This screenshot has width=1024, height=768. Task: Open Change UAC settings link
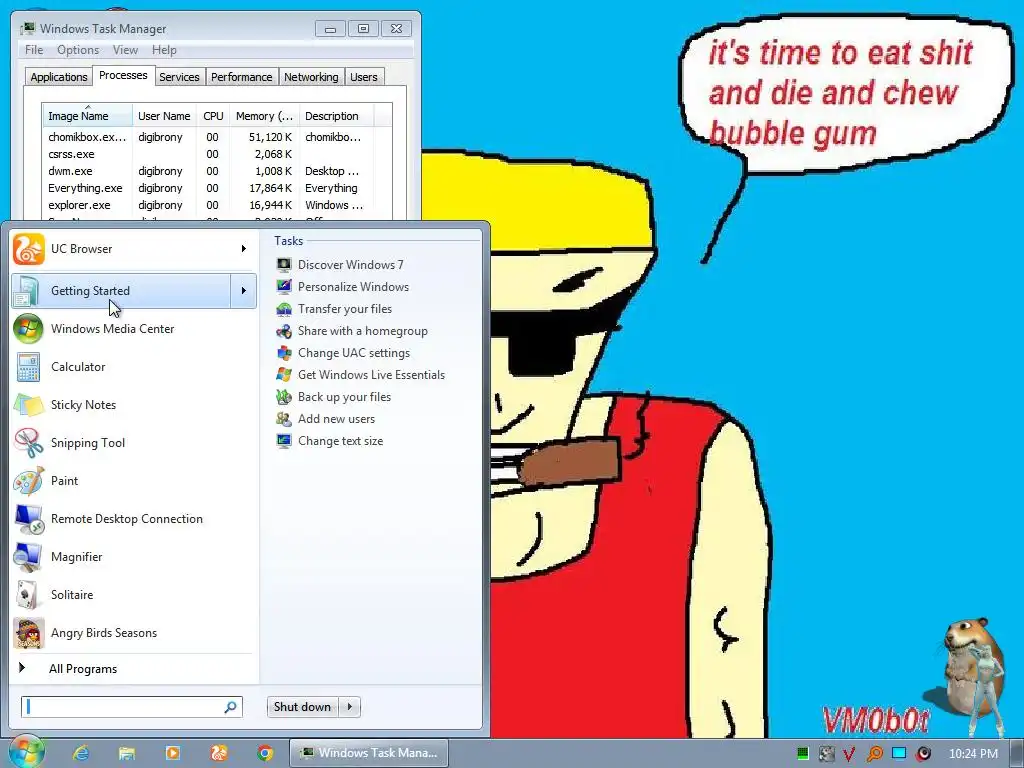click(x=354, y=353)
